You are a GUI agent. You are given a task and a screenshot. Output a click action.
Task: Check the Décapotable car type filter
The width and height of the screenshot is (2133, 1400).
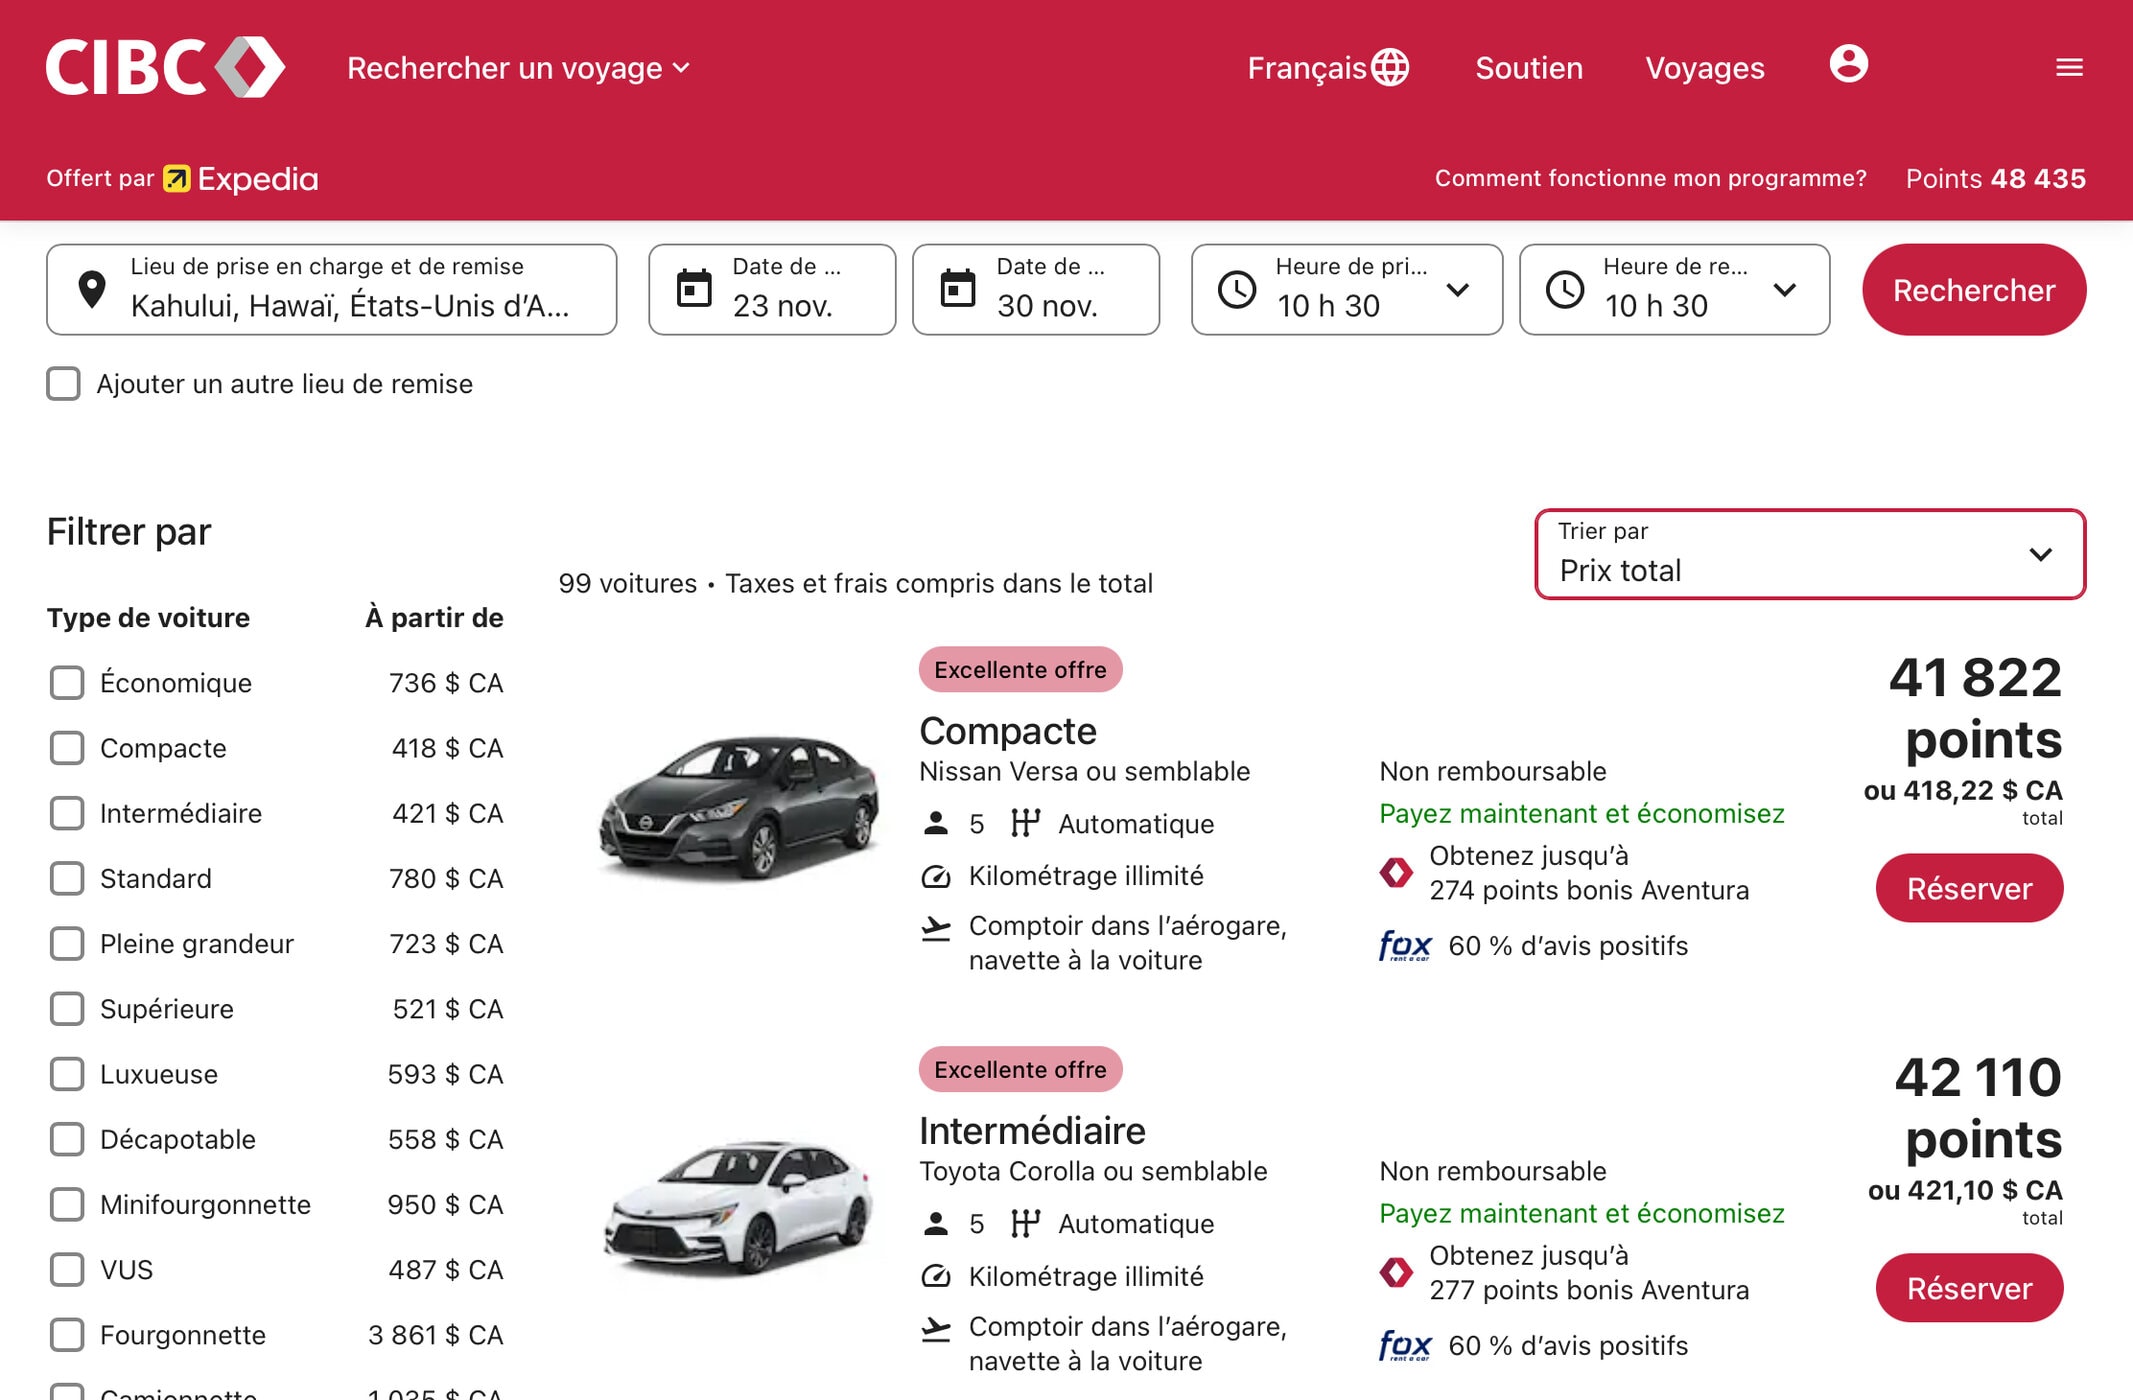(67, 1139)
